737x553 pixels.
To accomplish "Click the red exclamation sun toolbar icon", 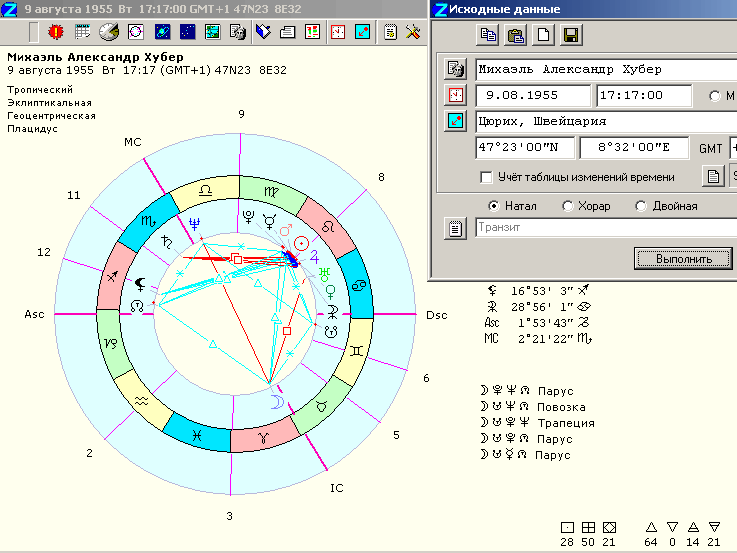I will 55,32.
